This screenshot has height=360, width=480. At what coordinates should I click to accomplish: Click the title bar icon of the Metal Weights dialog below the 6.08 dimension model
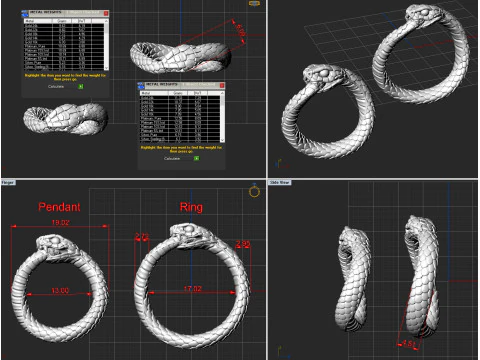141,85
